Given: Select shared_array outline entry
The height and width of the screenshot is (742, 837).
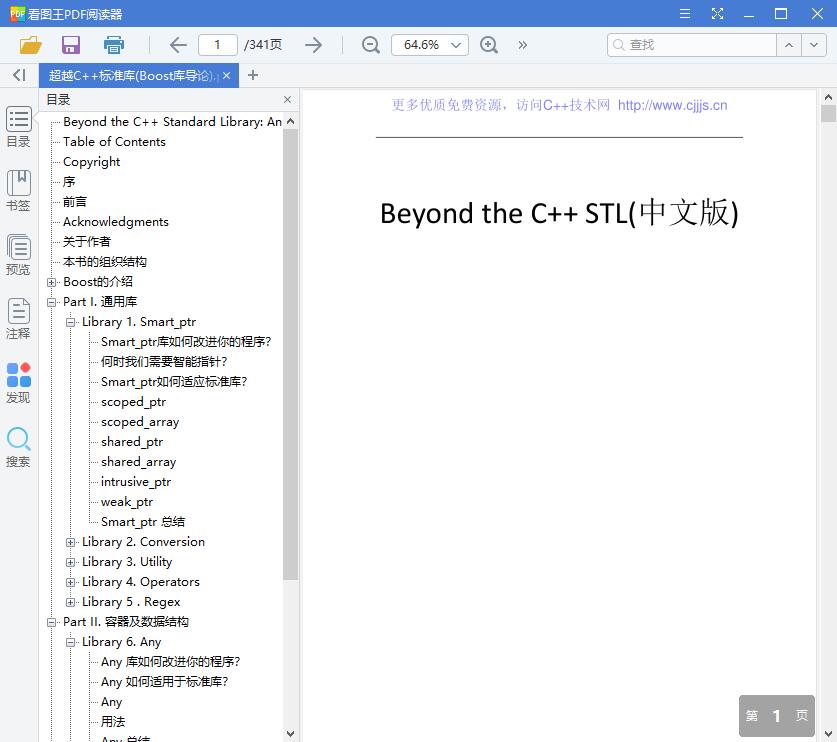Looking at the screenshot, I should pos(138,462).
